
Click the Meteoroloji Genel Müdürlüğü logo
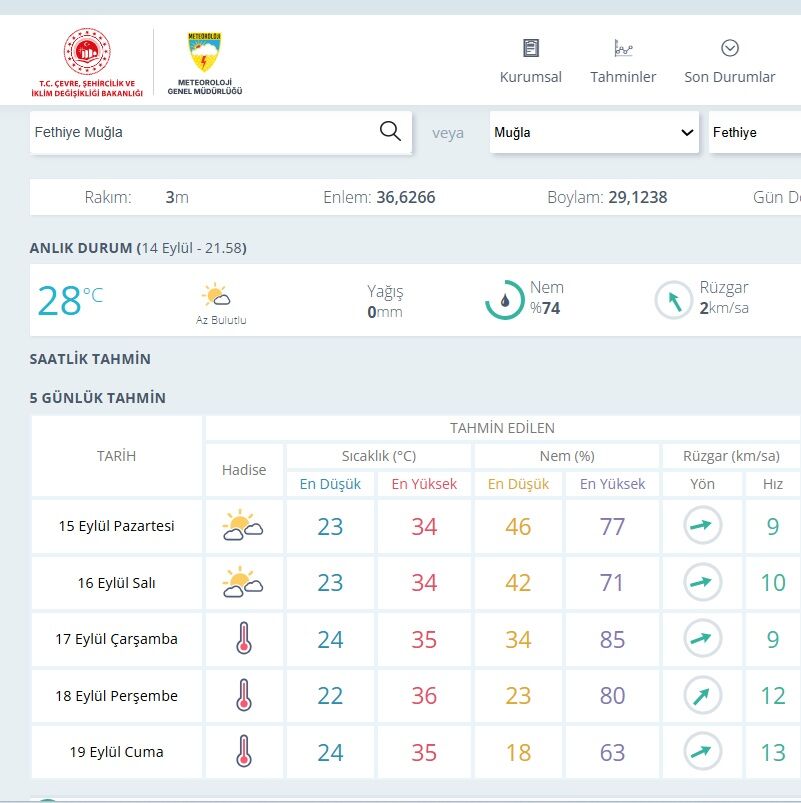coord(205,64)
